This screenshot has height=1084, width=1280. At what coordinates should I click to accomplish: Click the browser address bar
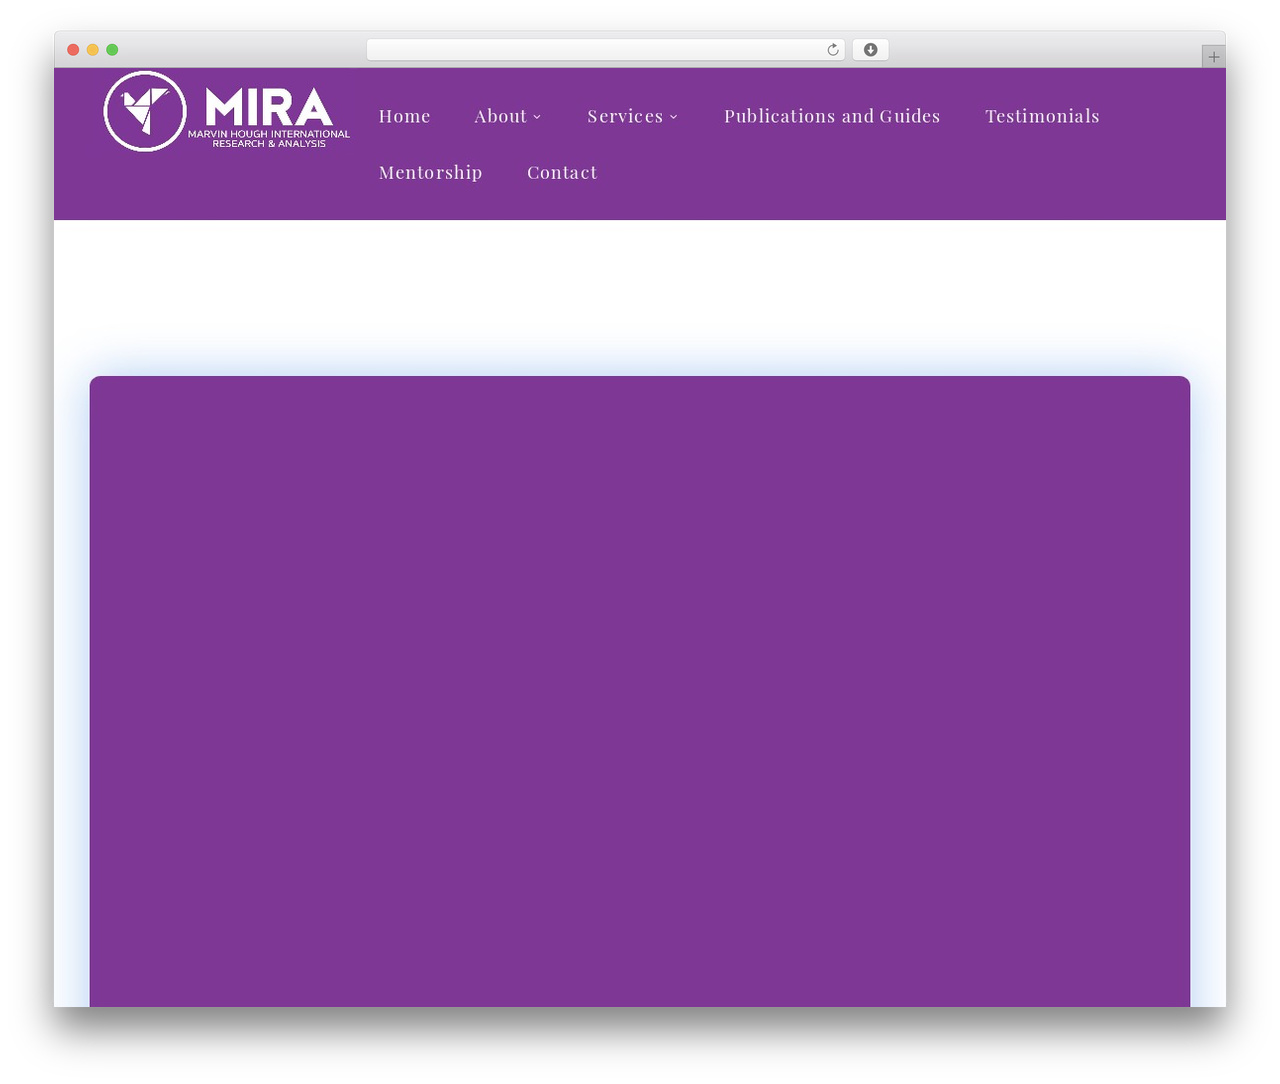(x=605, y=50)
